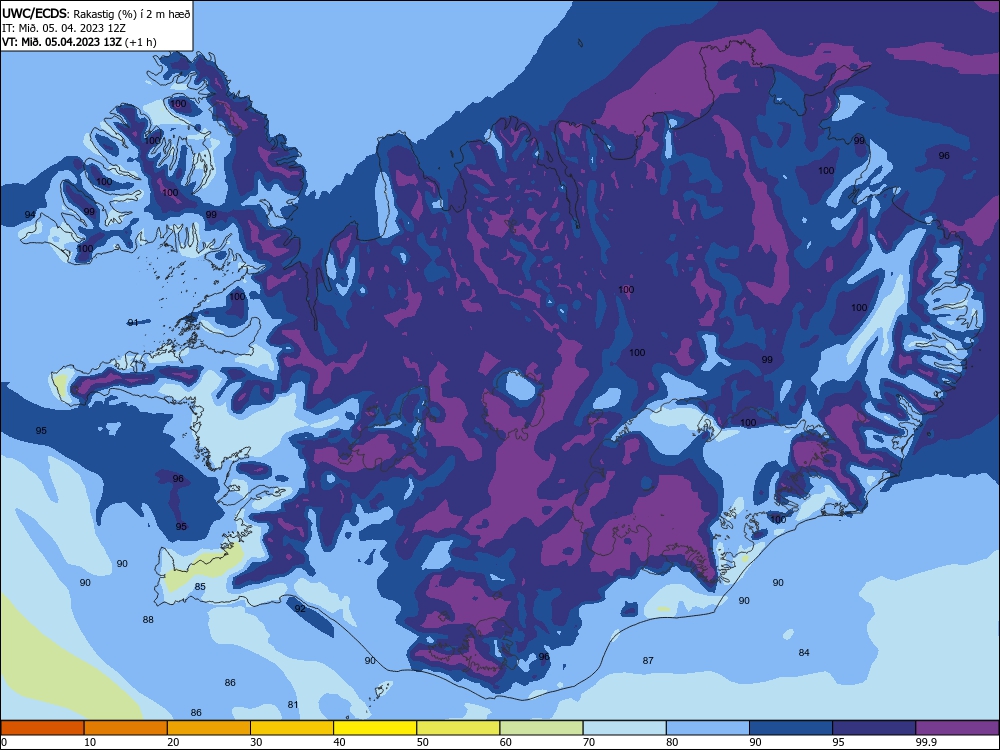
Task: Select the pale blue 70–80 legend swatch
Action: 624,728
